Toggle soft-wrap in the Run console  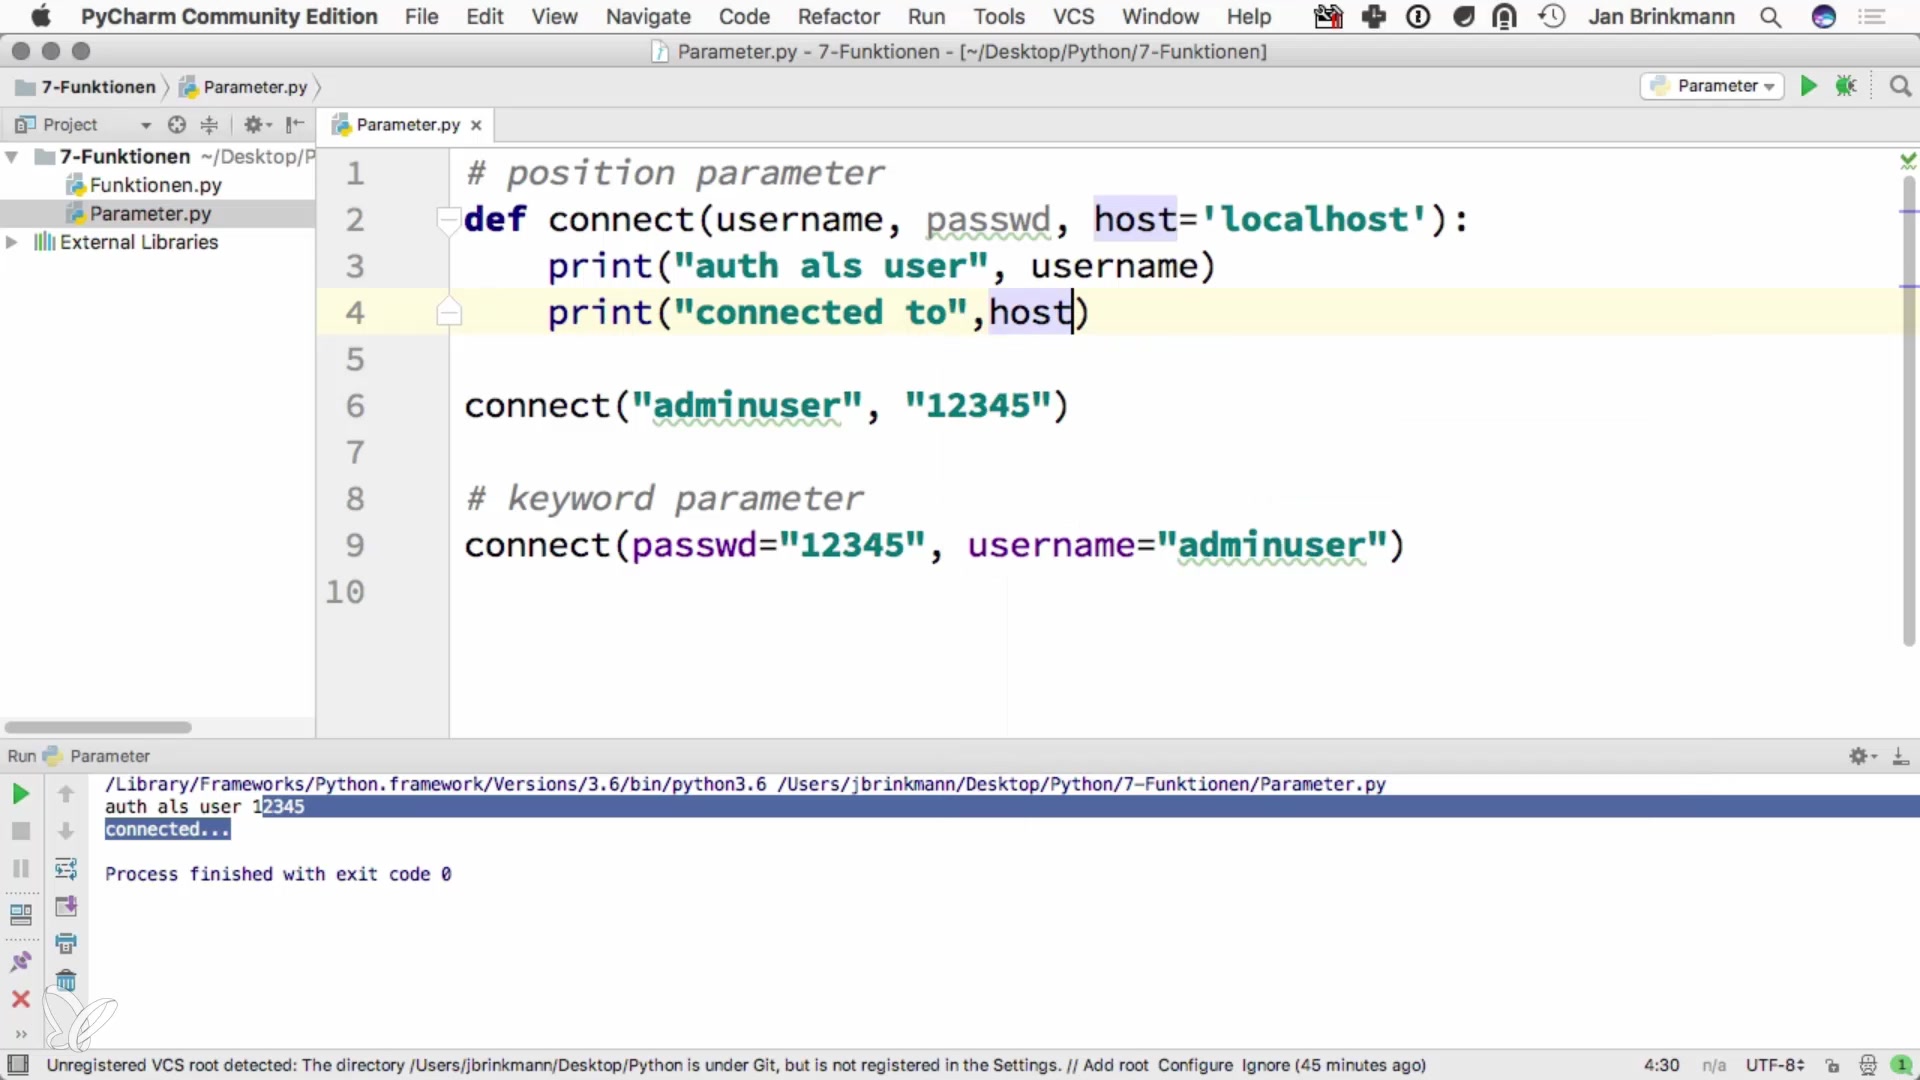(66, 868)
